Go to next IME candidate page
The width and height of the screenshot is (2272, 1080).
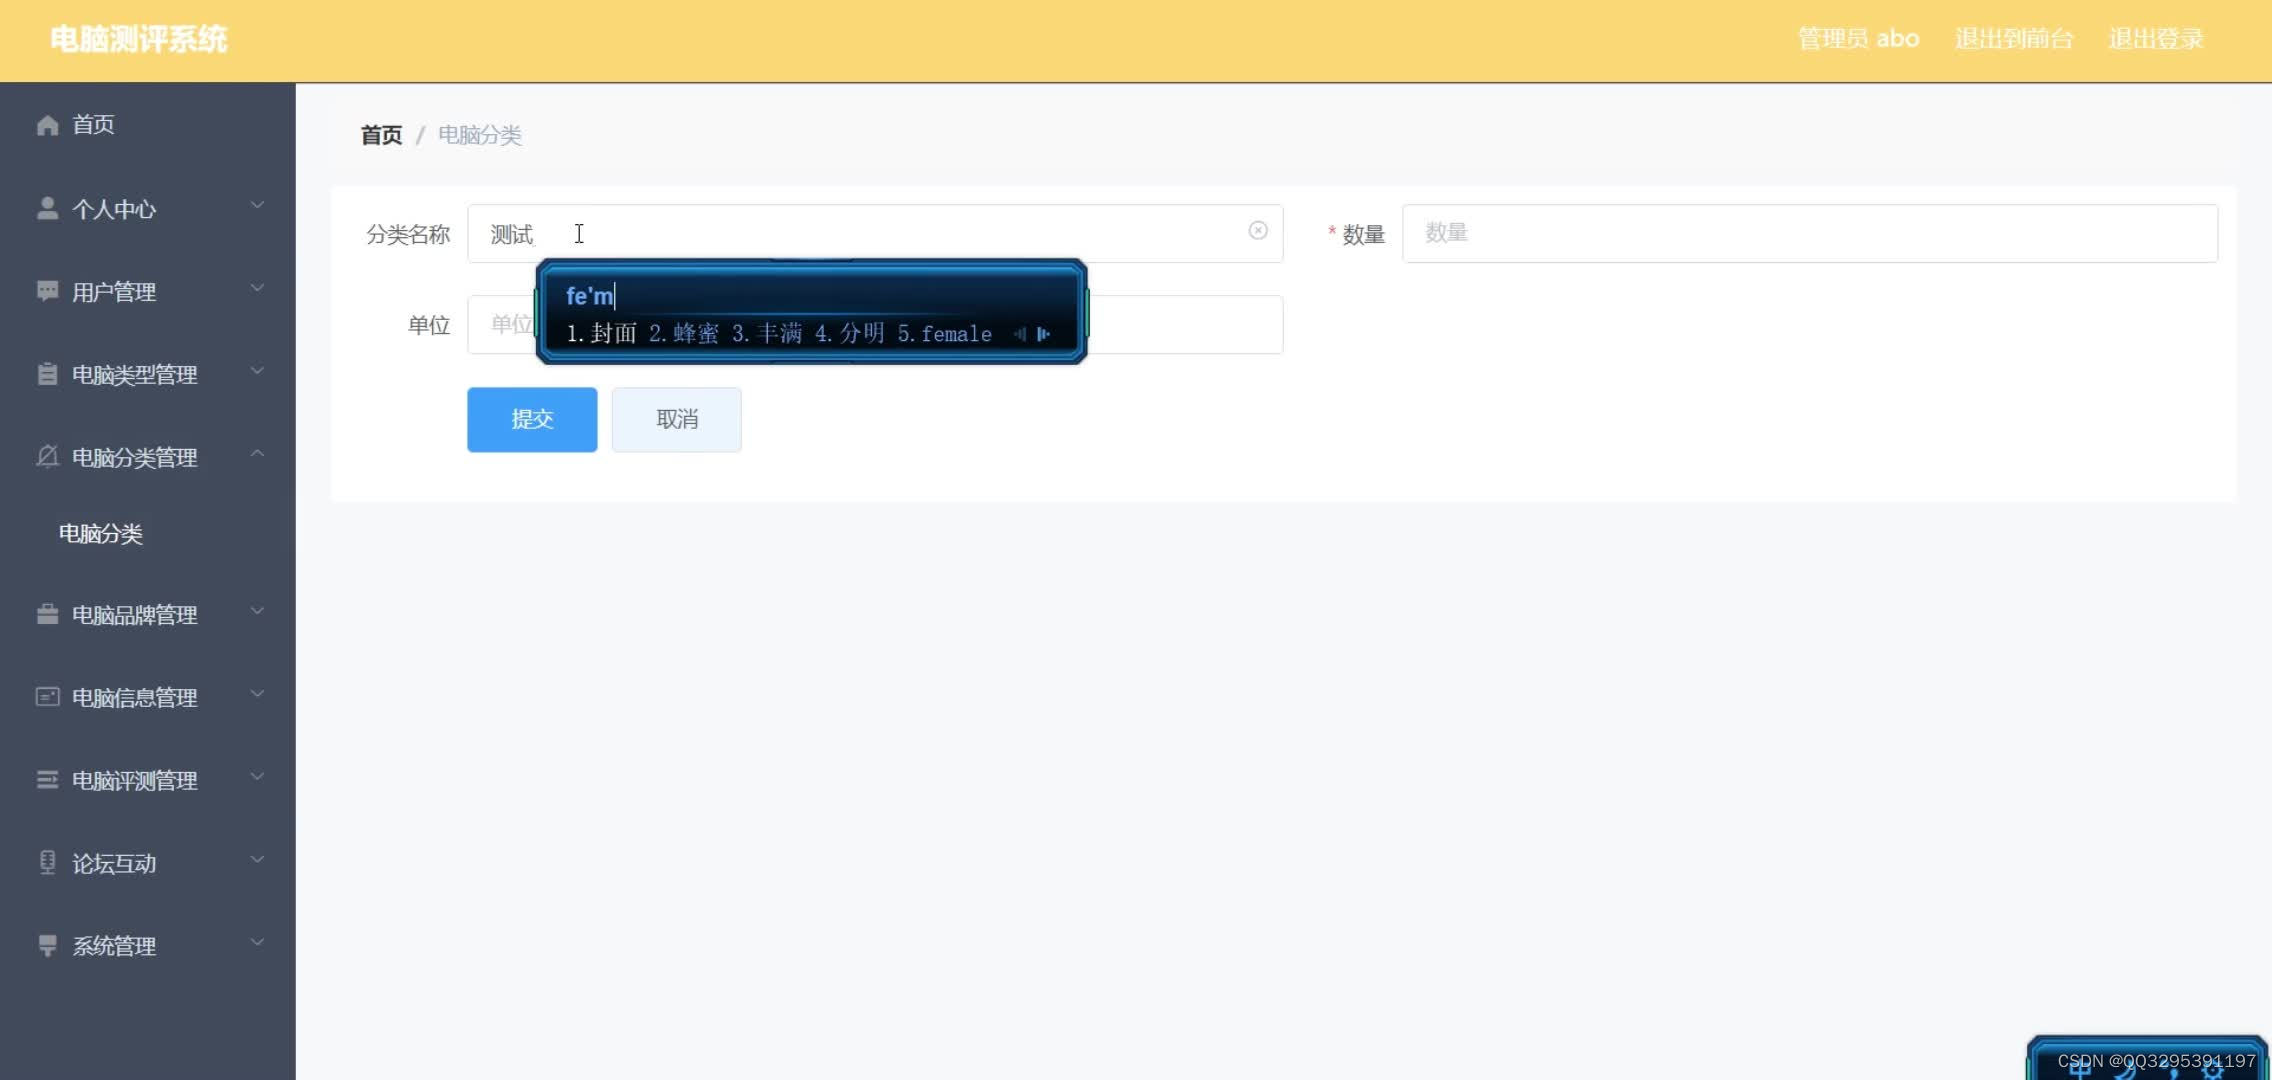[x=1043, y=334]
